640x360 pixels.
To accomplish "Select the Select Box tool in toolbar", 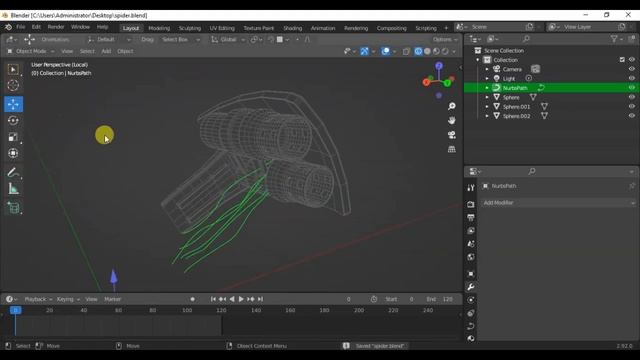I will pos(13,70).
